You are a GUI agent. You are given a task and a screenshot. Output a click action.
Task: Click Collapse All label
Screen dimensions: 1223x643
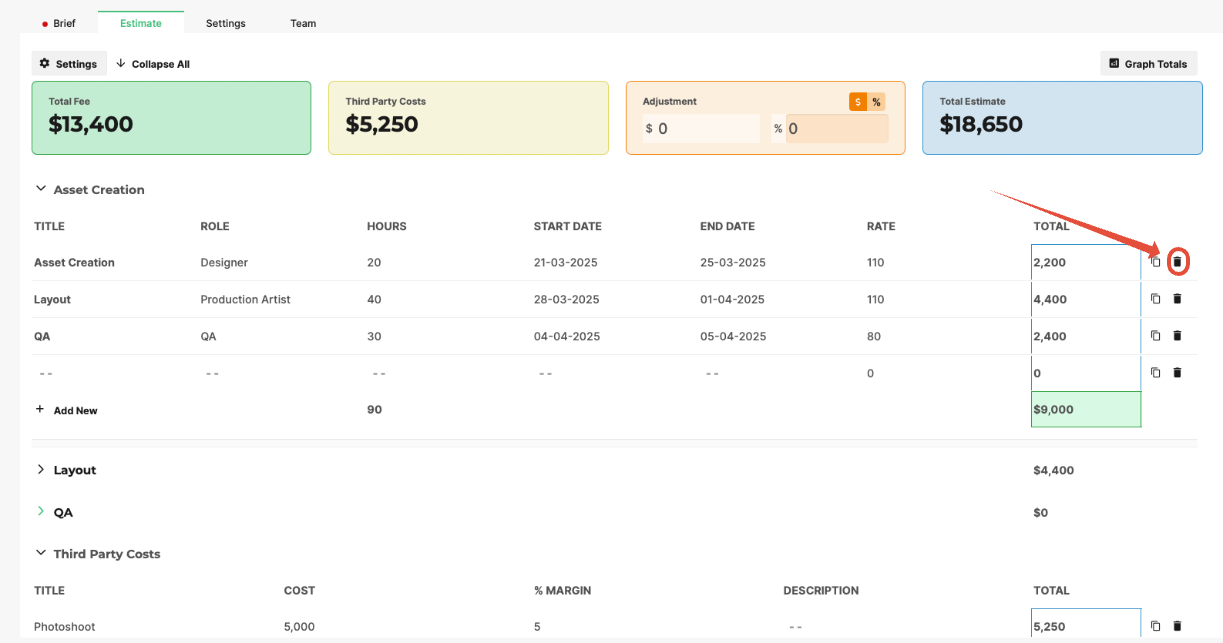pyautogui.click(x=160, y=64)
